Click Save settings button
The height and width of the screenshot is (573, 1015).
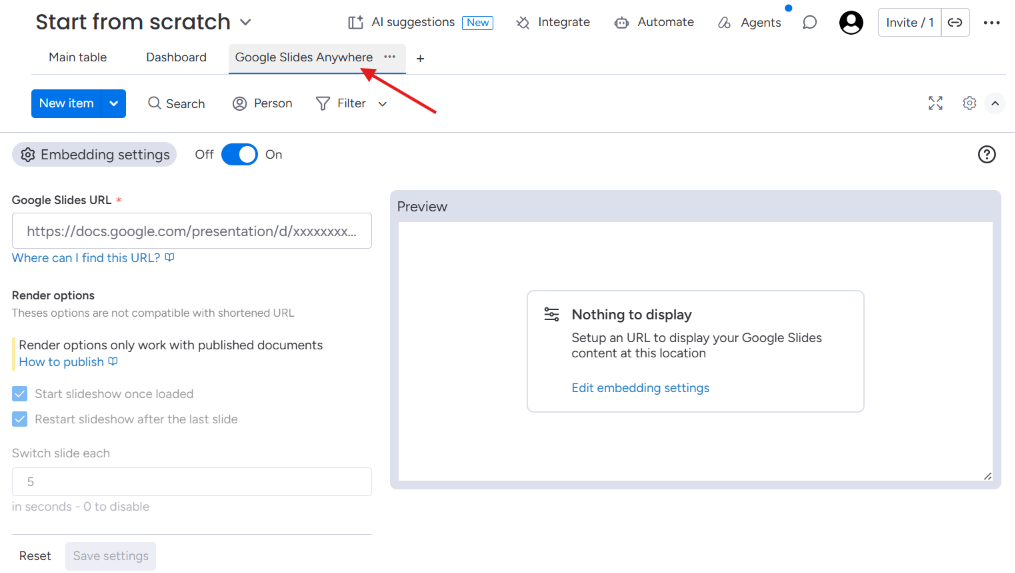click(111, 556)
